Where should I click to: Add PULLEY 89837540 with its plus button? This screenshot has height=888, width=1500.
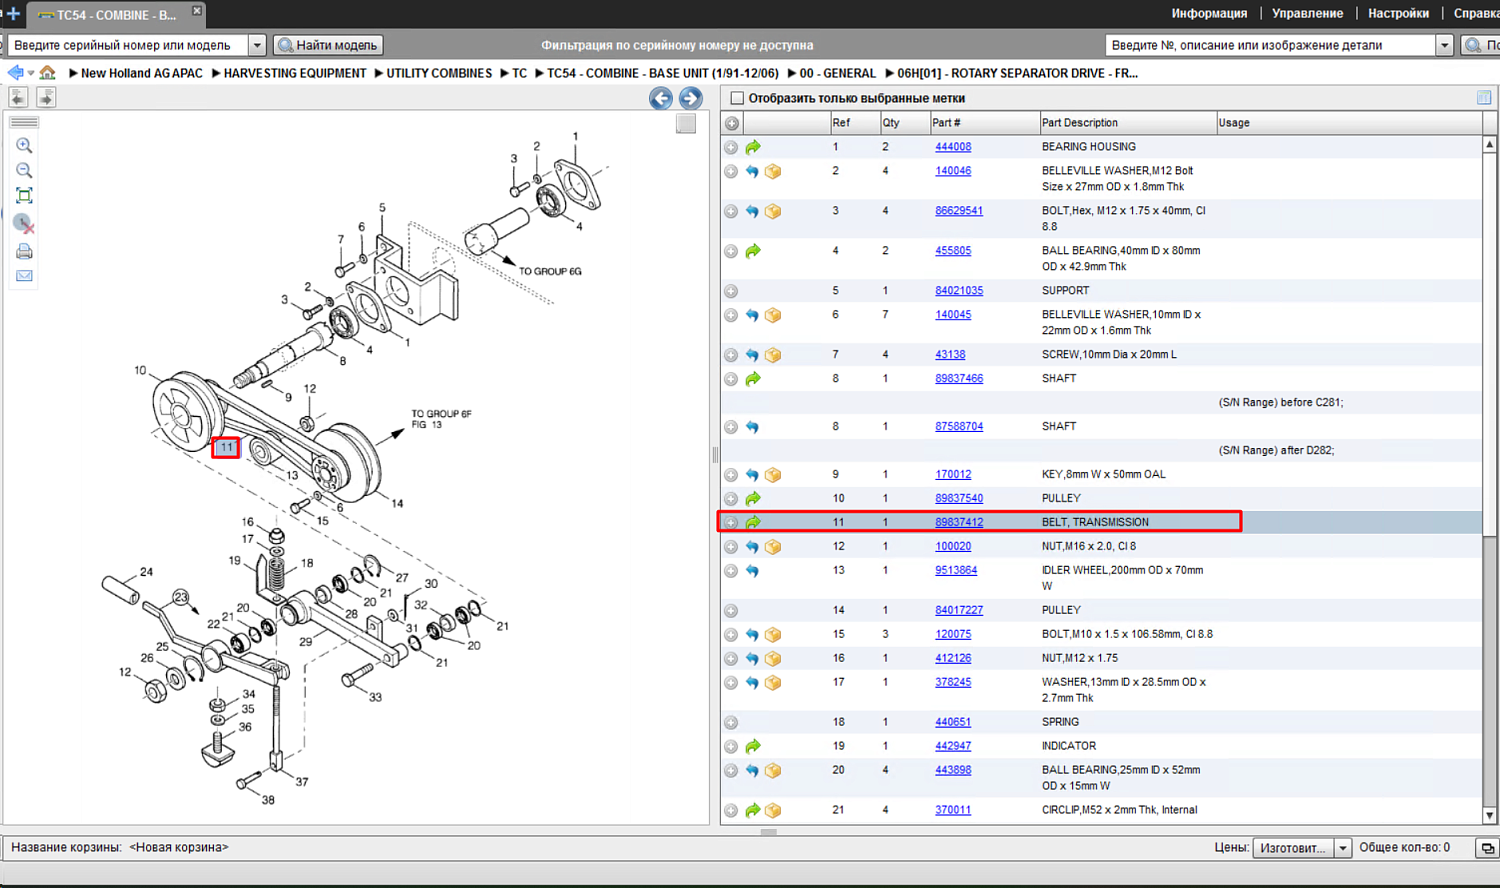731,499
